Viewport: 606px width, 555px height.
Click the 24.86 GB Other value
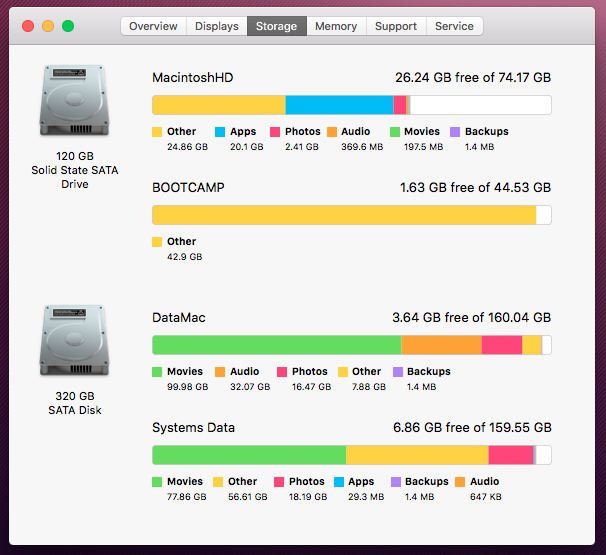tap(187, 147)
